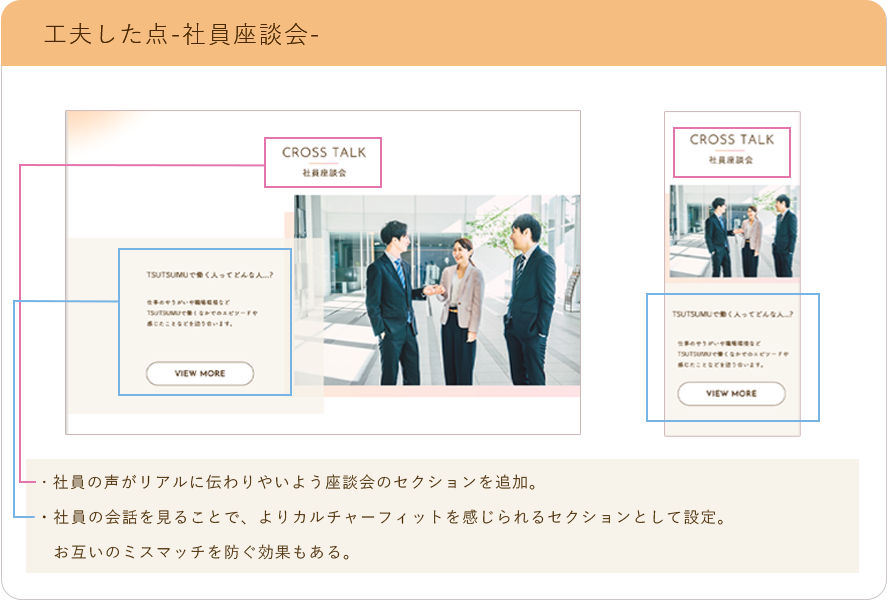Open the slide title 工夫した点-社員座談会-

(181, 34)
